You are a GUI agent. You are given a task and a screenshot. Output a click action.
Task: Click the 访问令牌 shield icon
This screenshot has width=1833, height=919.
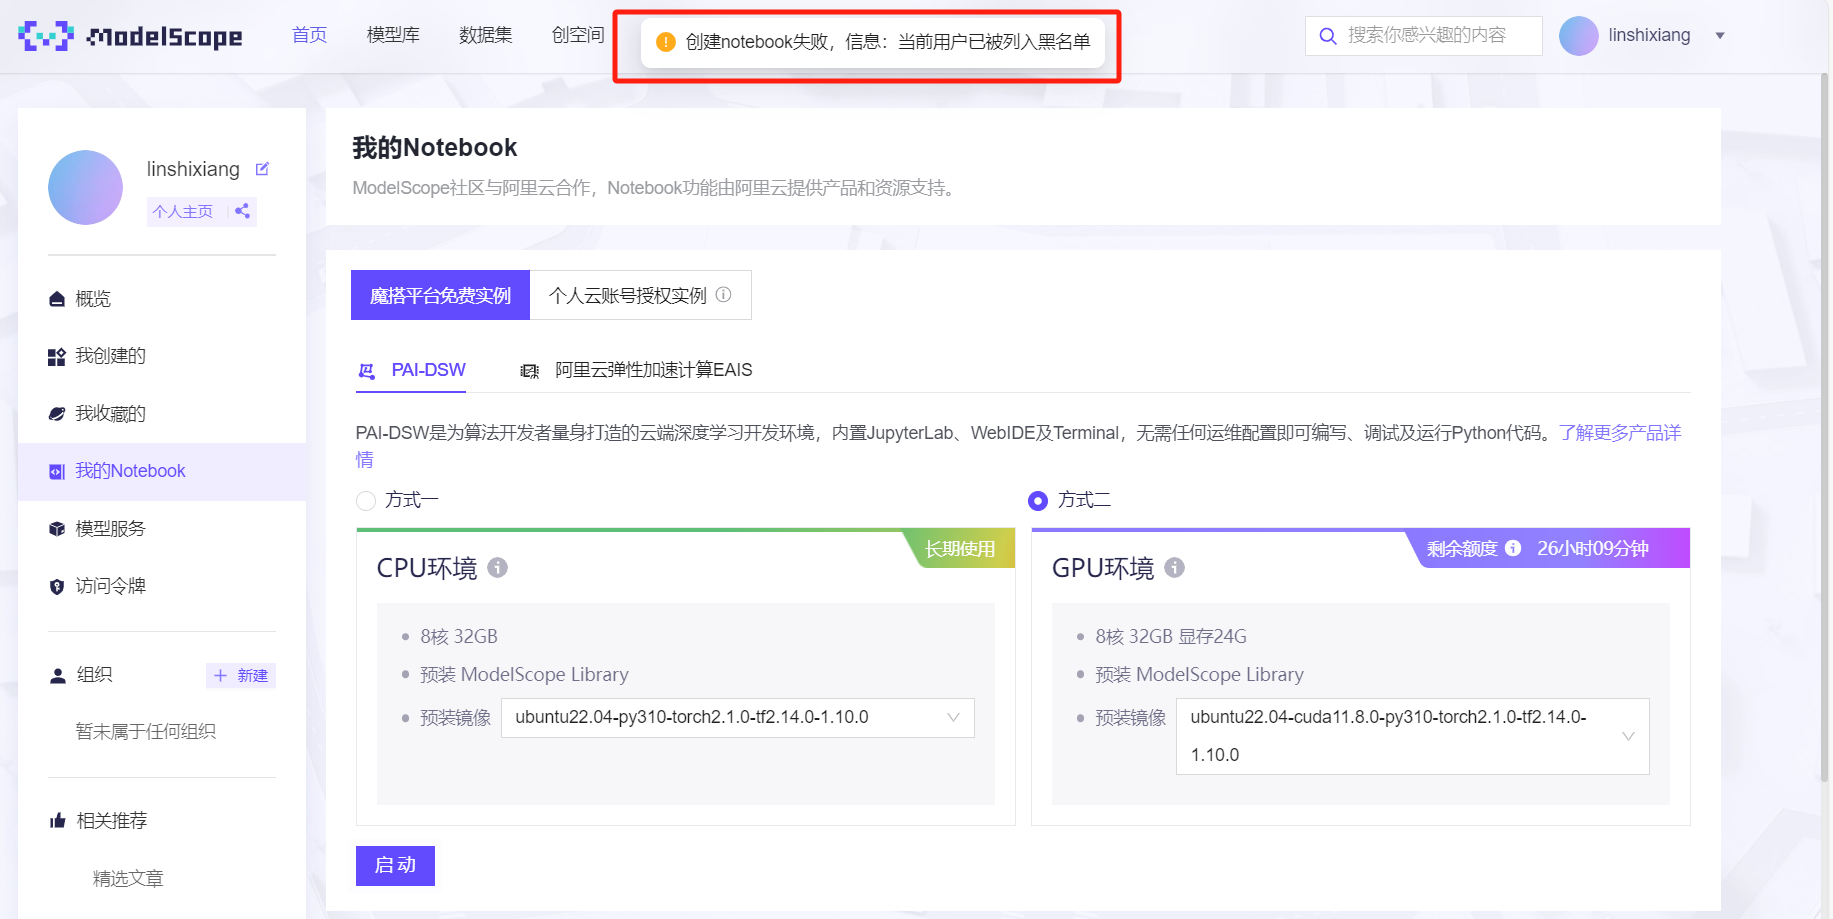pos(57,586)
